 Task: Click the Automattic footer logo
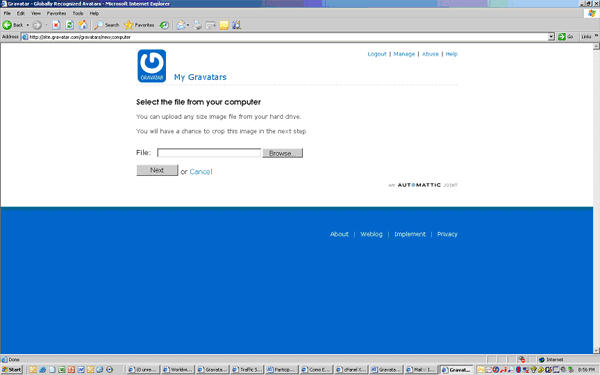[423, 185]
